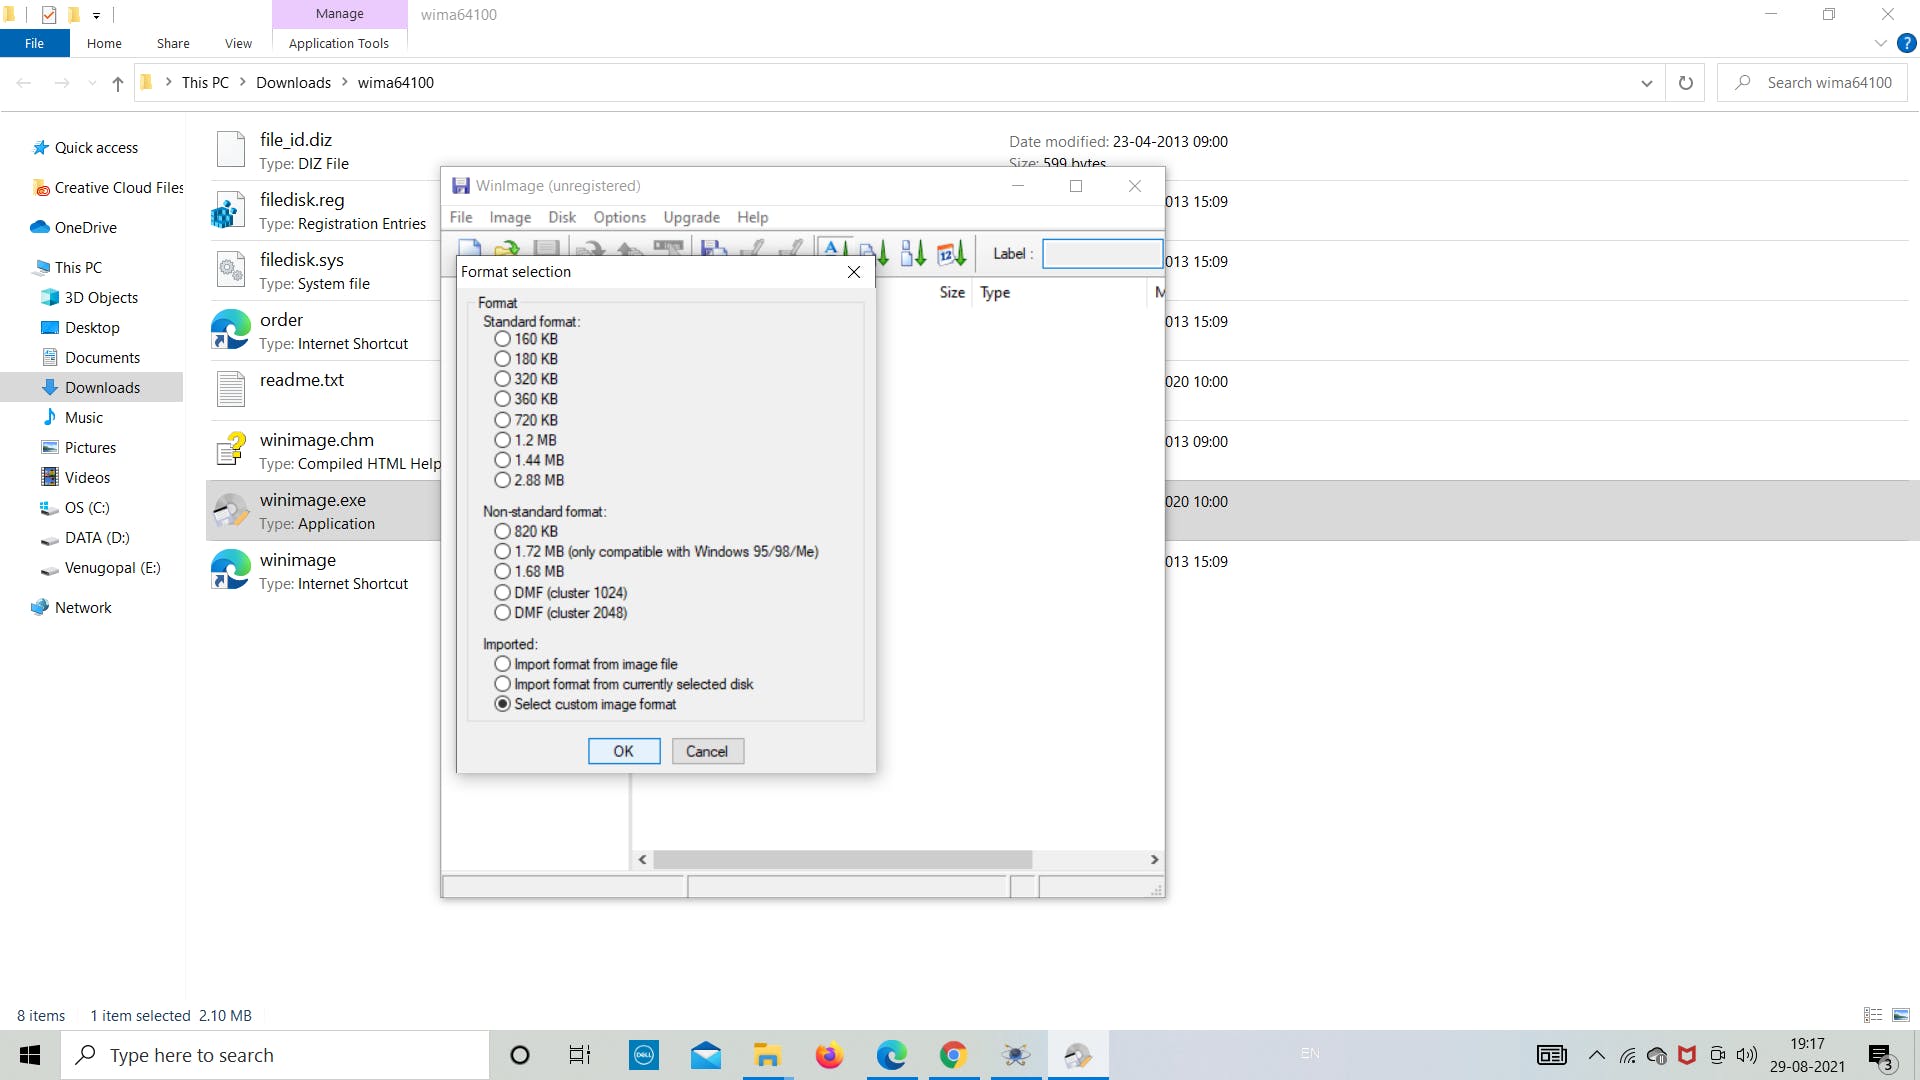Open Explorer help question mark icon
The height and width of the screenshot is (1080, 1920).
[x=1907, y=43]
